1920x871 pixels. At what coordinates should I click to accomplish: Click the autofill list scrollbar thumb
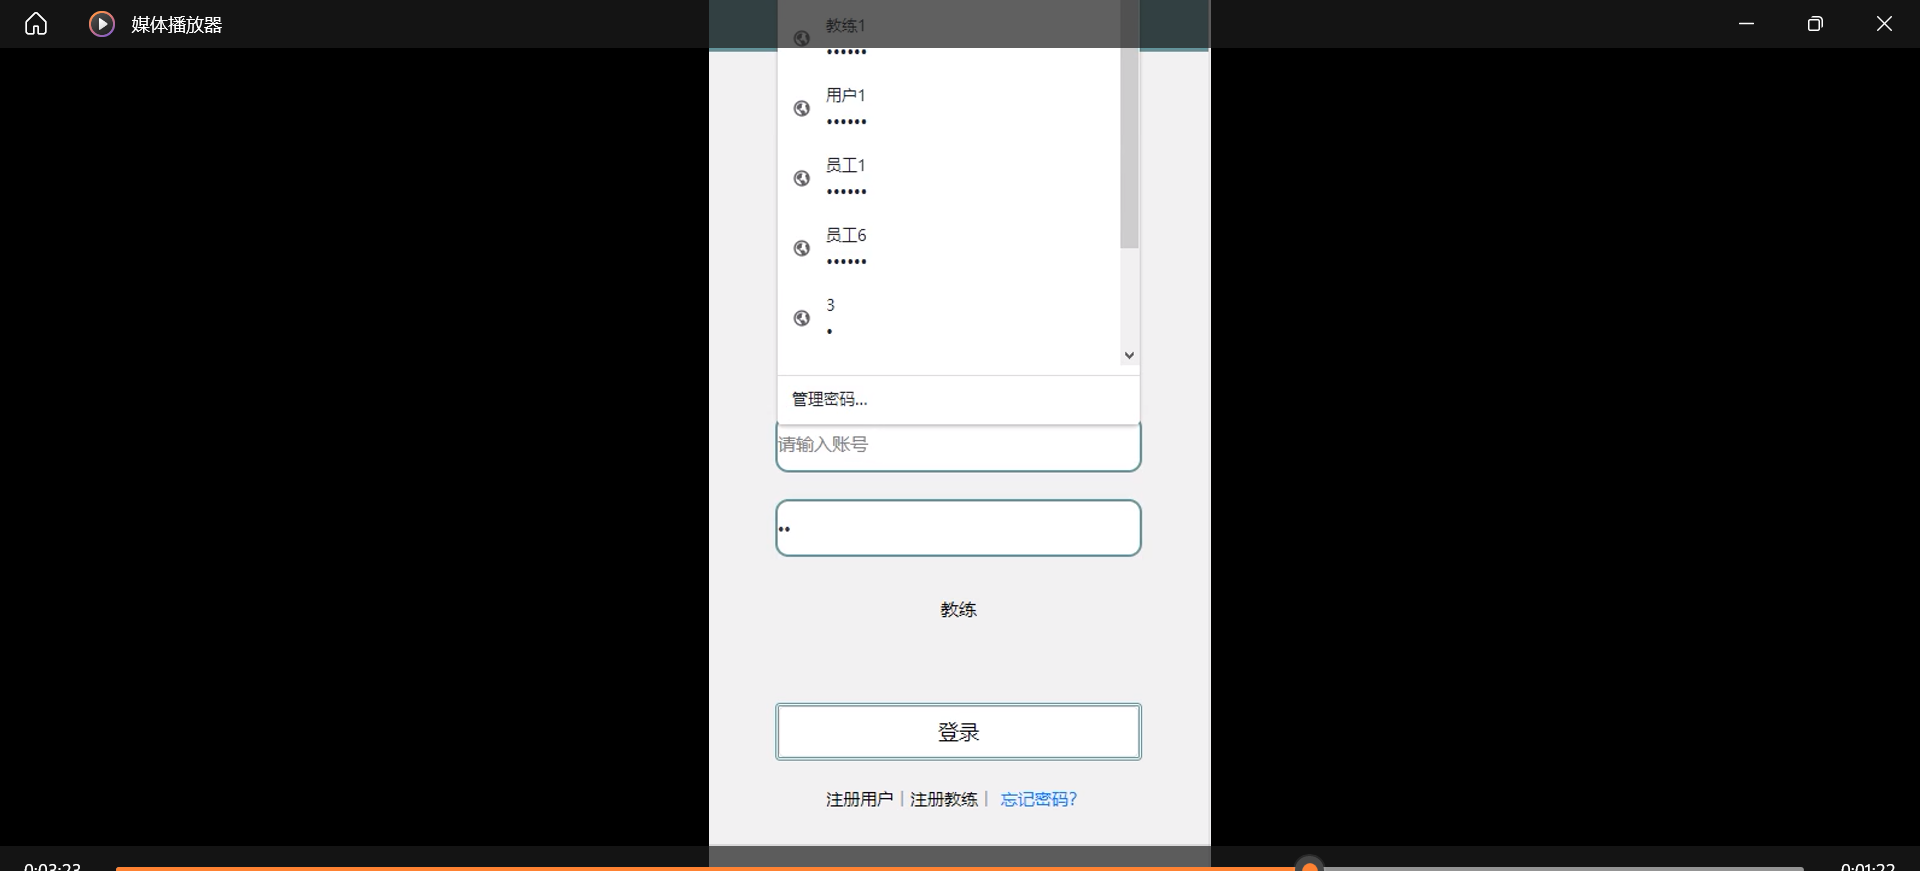click(x=1129, y=124)
